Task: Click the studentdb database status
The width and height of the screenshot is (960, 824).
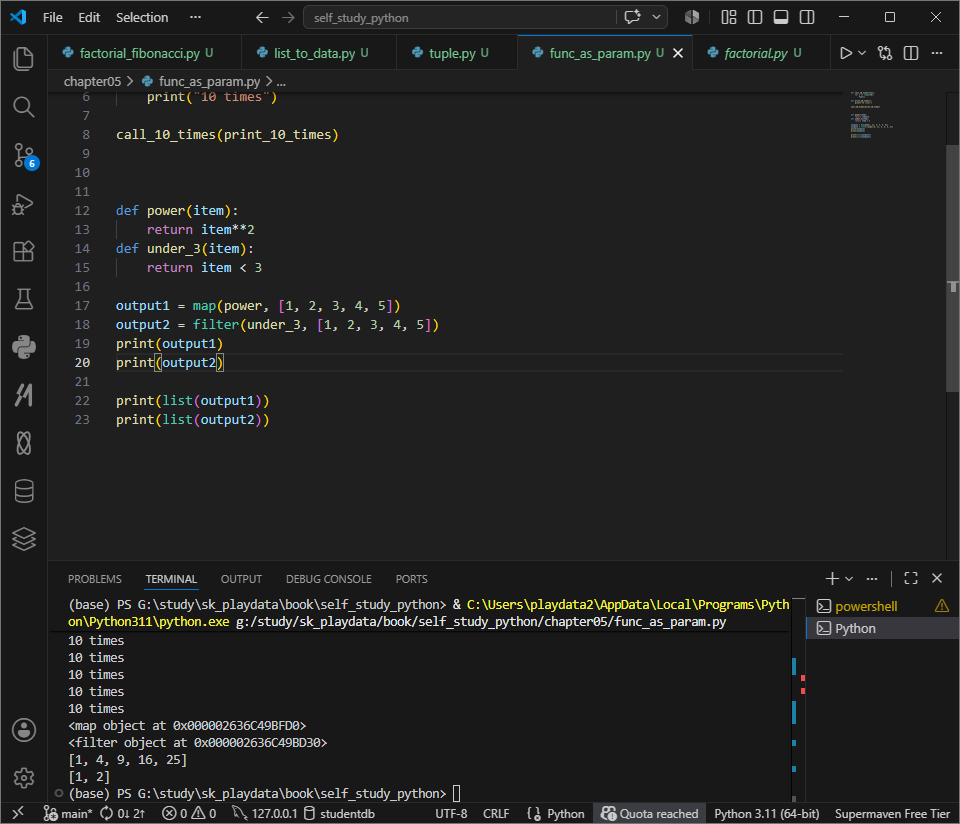Action: pos(340,813)
